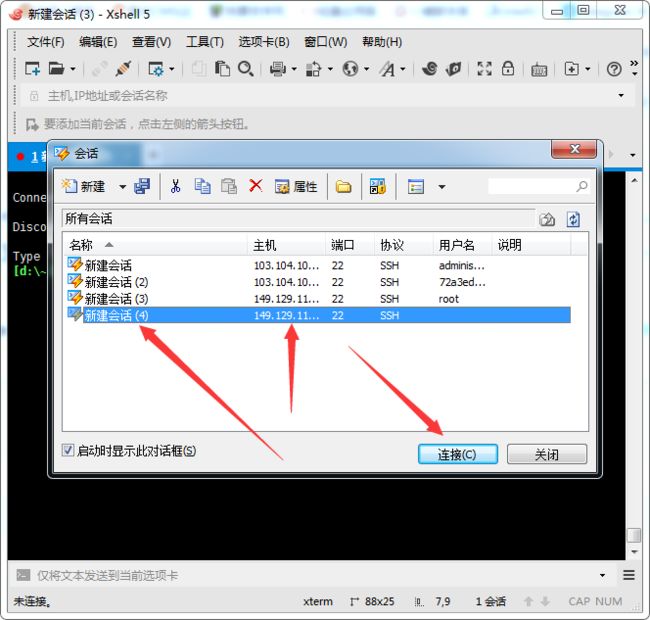The height and width of the screenshot is (620, 650).
Task: Click the go up folder icon beside path
Action: (x=547, y=219)
